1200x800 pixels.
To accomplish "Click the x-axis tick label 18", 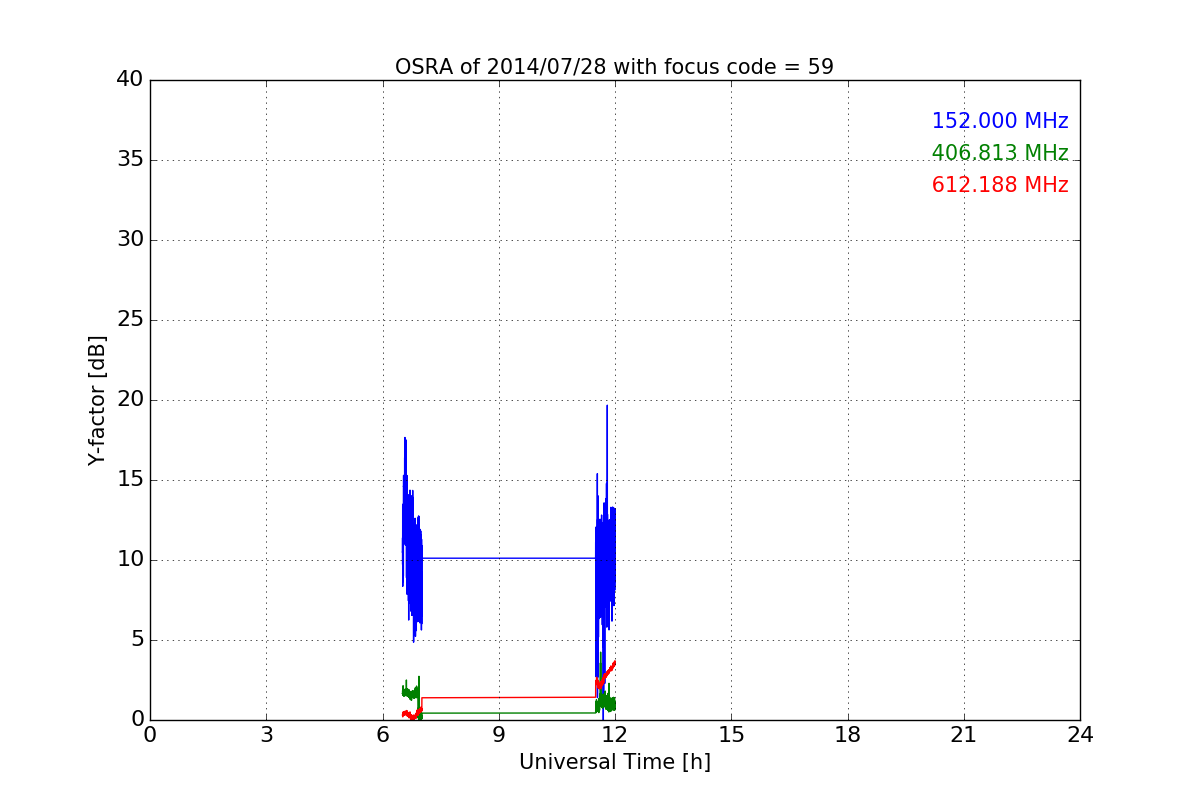I will (x=847, y=734).
